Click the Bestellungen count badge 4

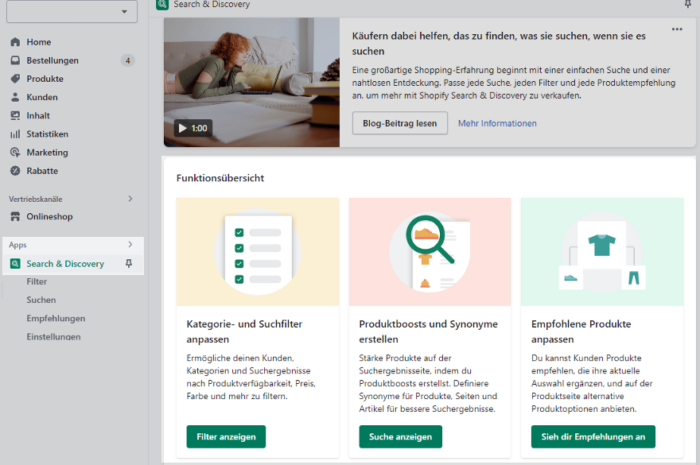[x=128, y=60]
